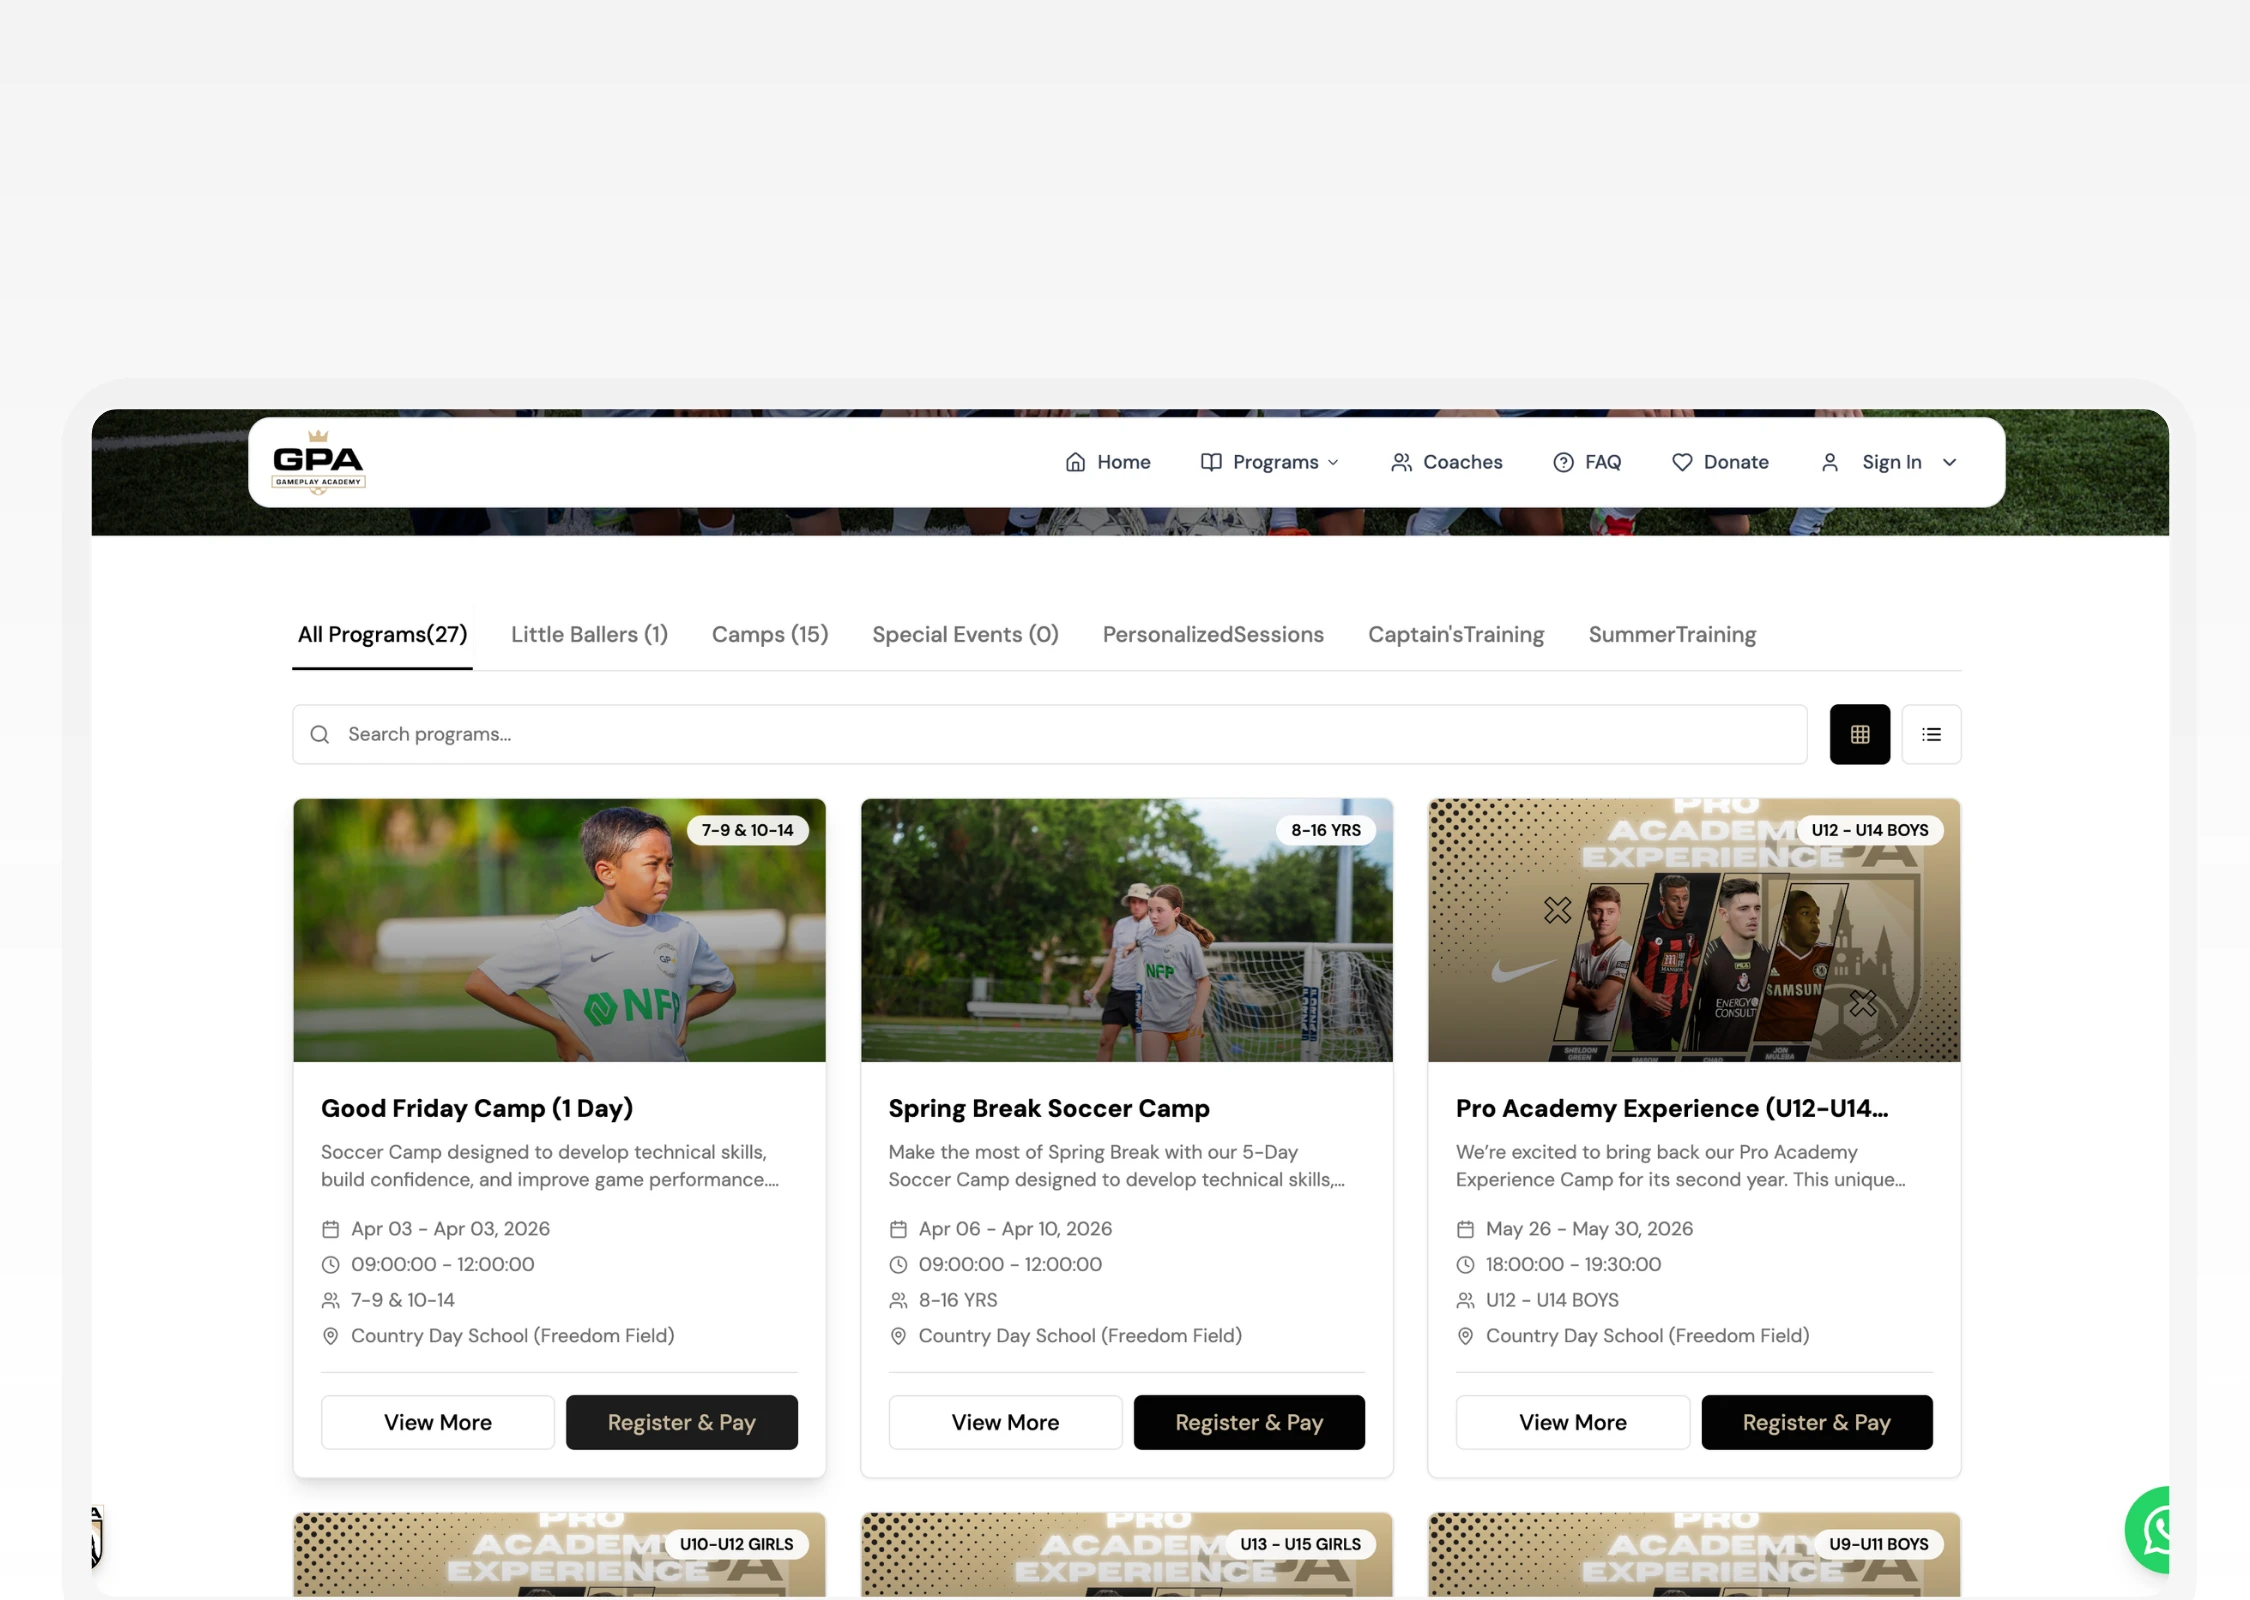Image resolution: width=2250 pixels, height=1600 pixels.
Task: Switch to grid view layout
Action: click(1859, 734)
